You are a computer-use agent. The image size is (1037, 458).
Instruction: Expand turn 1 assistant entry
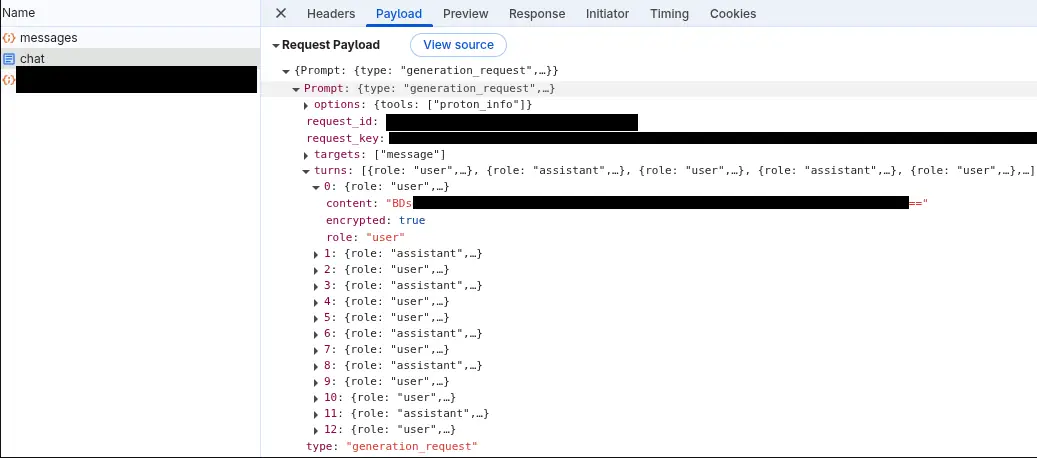point(316,254)
